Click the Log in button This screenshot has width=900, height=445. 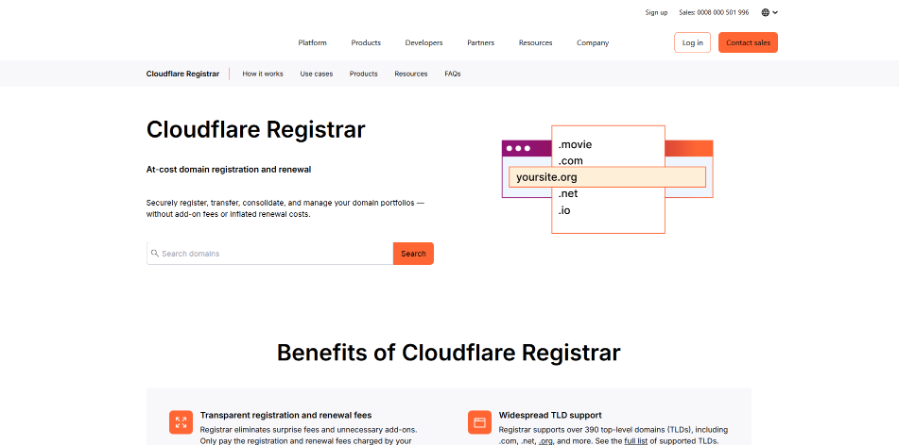tap(692, 42)
